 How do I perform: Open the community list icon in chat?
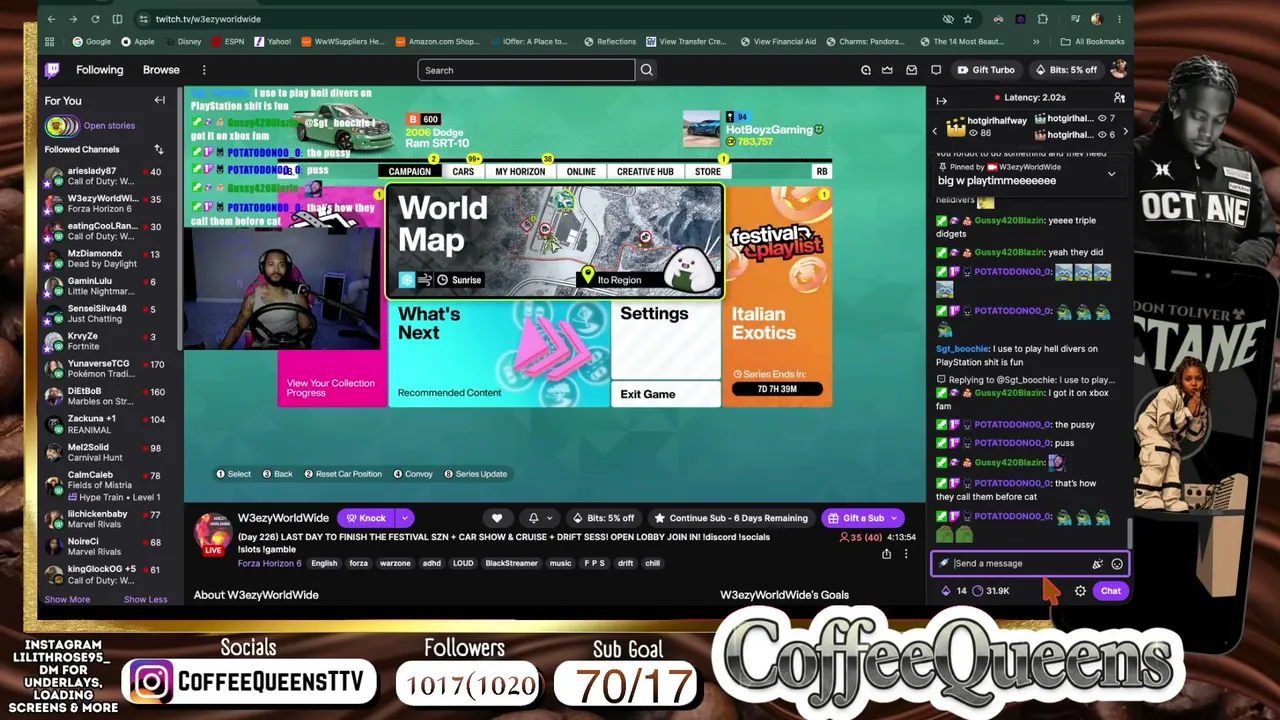click(x=1119, y=98)
